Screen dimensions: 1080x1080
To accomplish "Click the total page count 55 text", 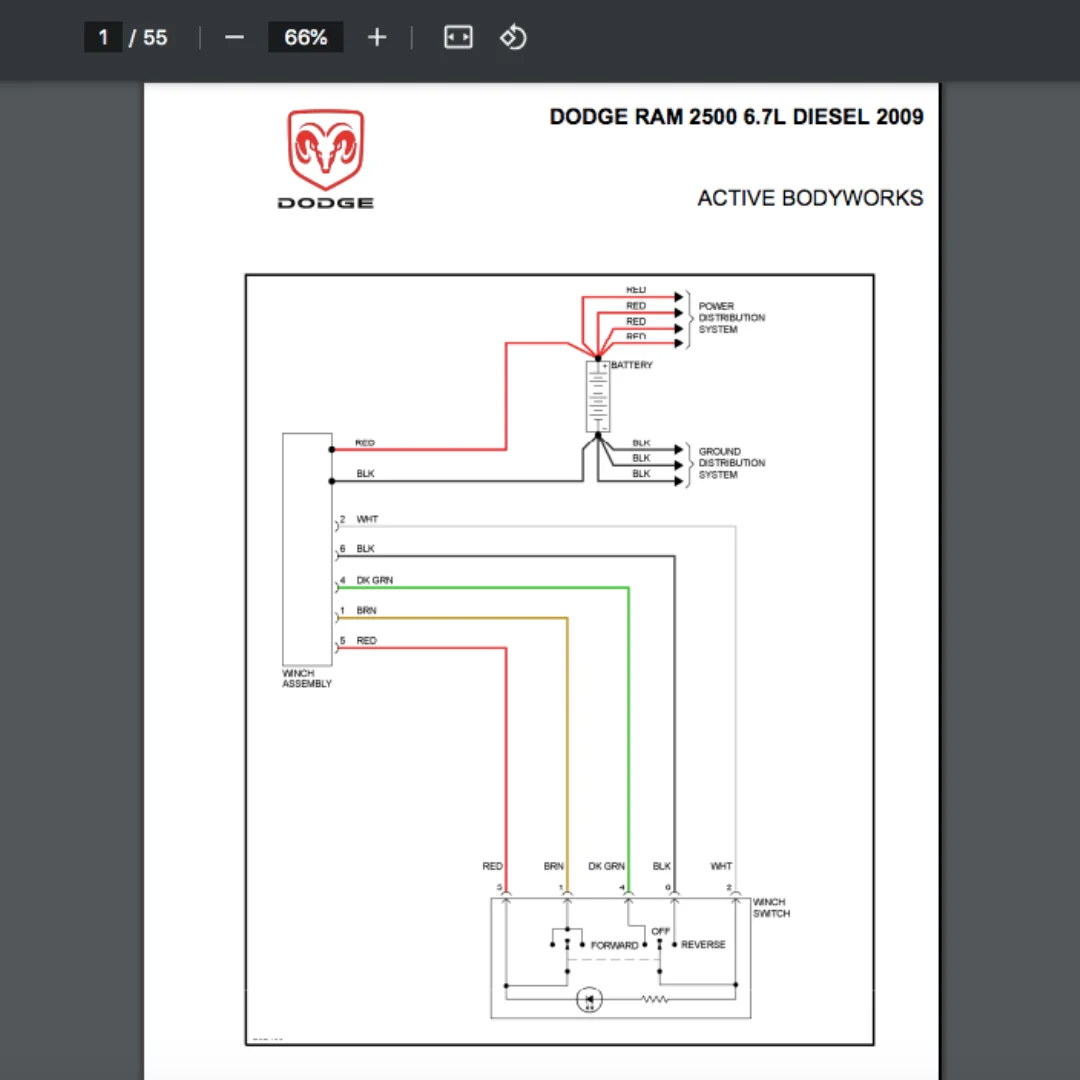I will (x=155, y=37).
